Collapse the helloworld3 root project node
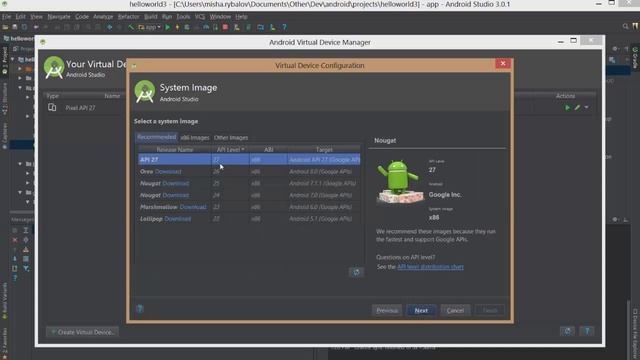This screenshot has width=640, height=360. pos(13,59)
